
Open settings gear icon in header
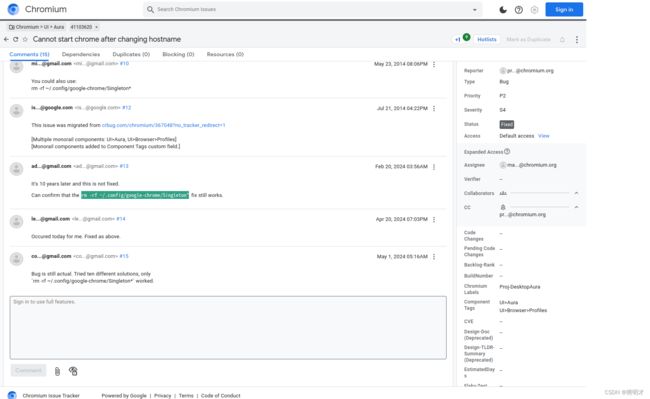(x=534, y=10)
